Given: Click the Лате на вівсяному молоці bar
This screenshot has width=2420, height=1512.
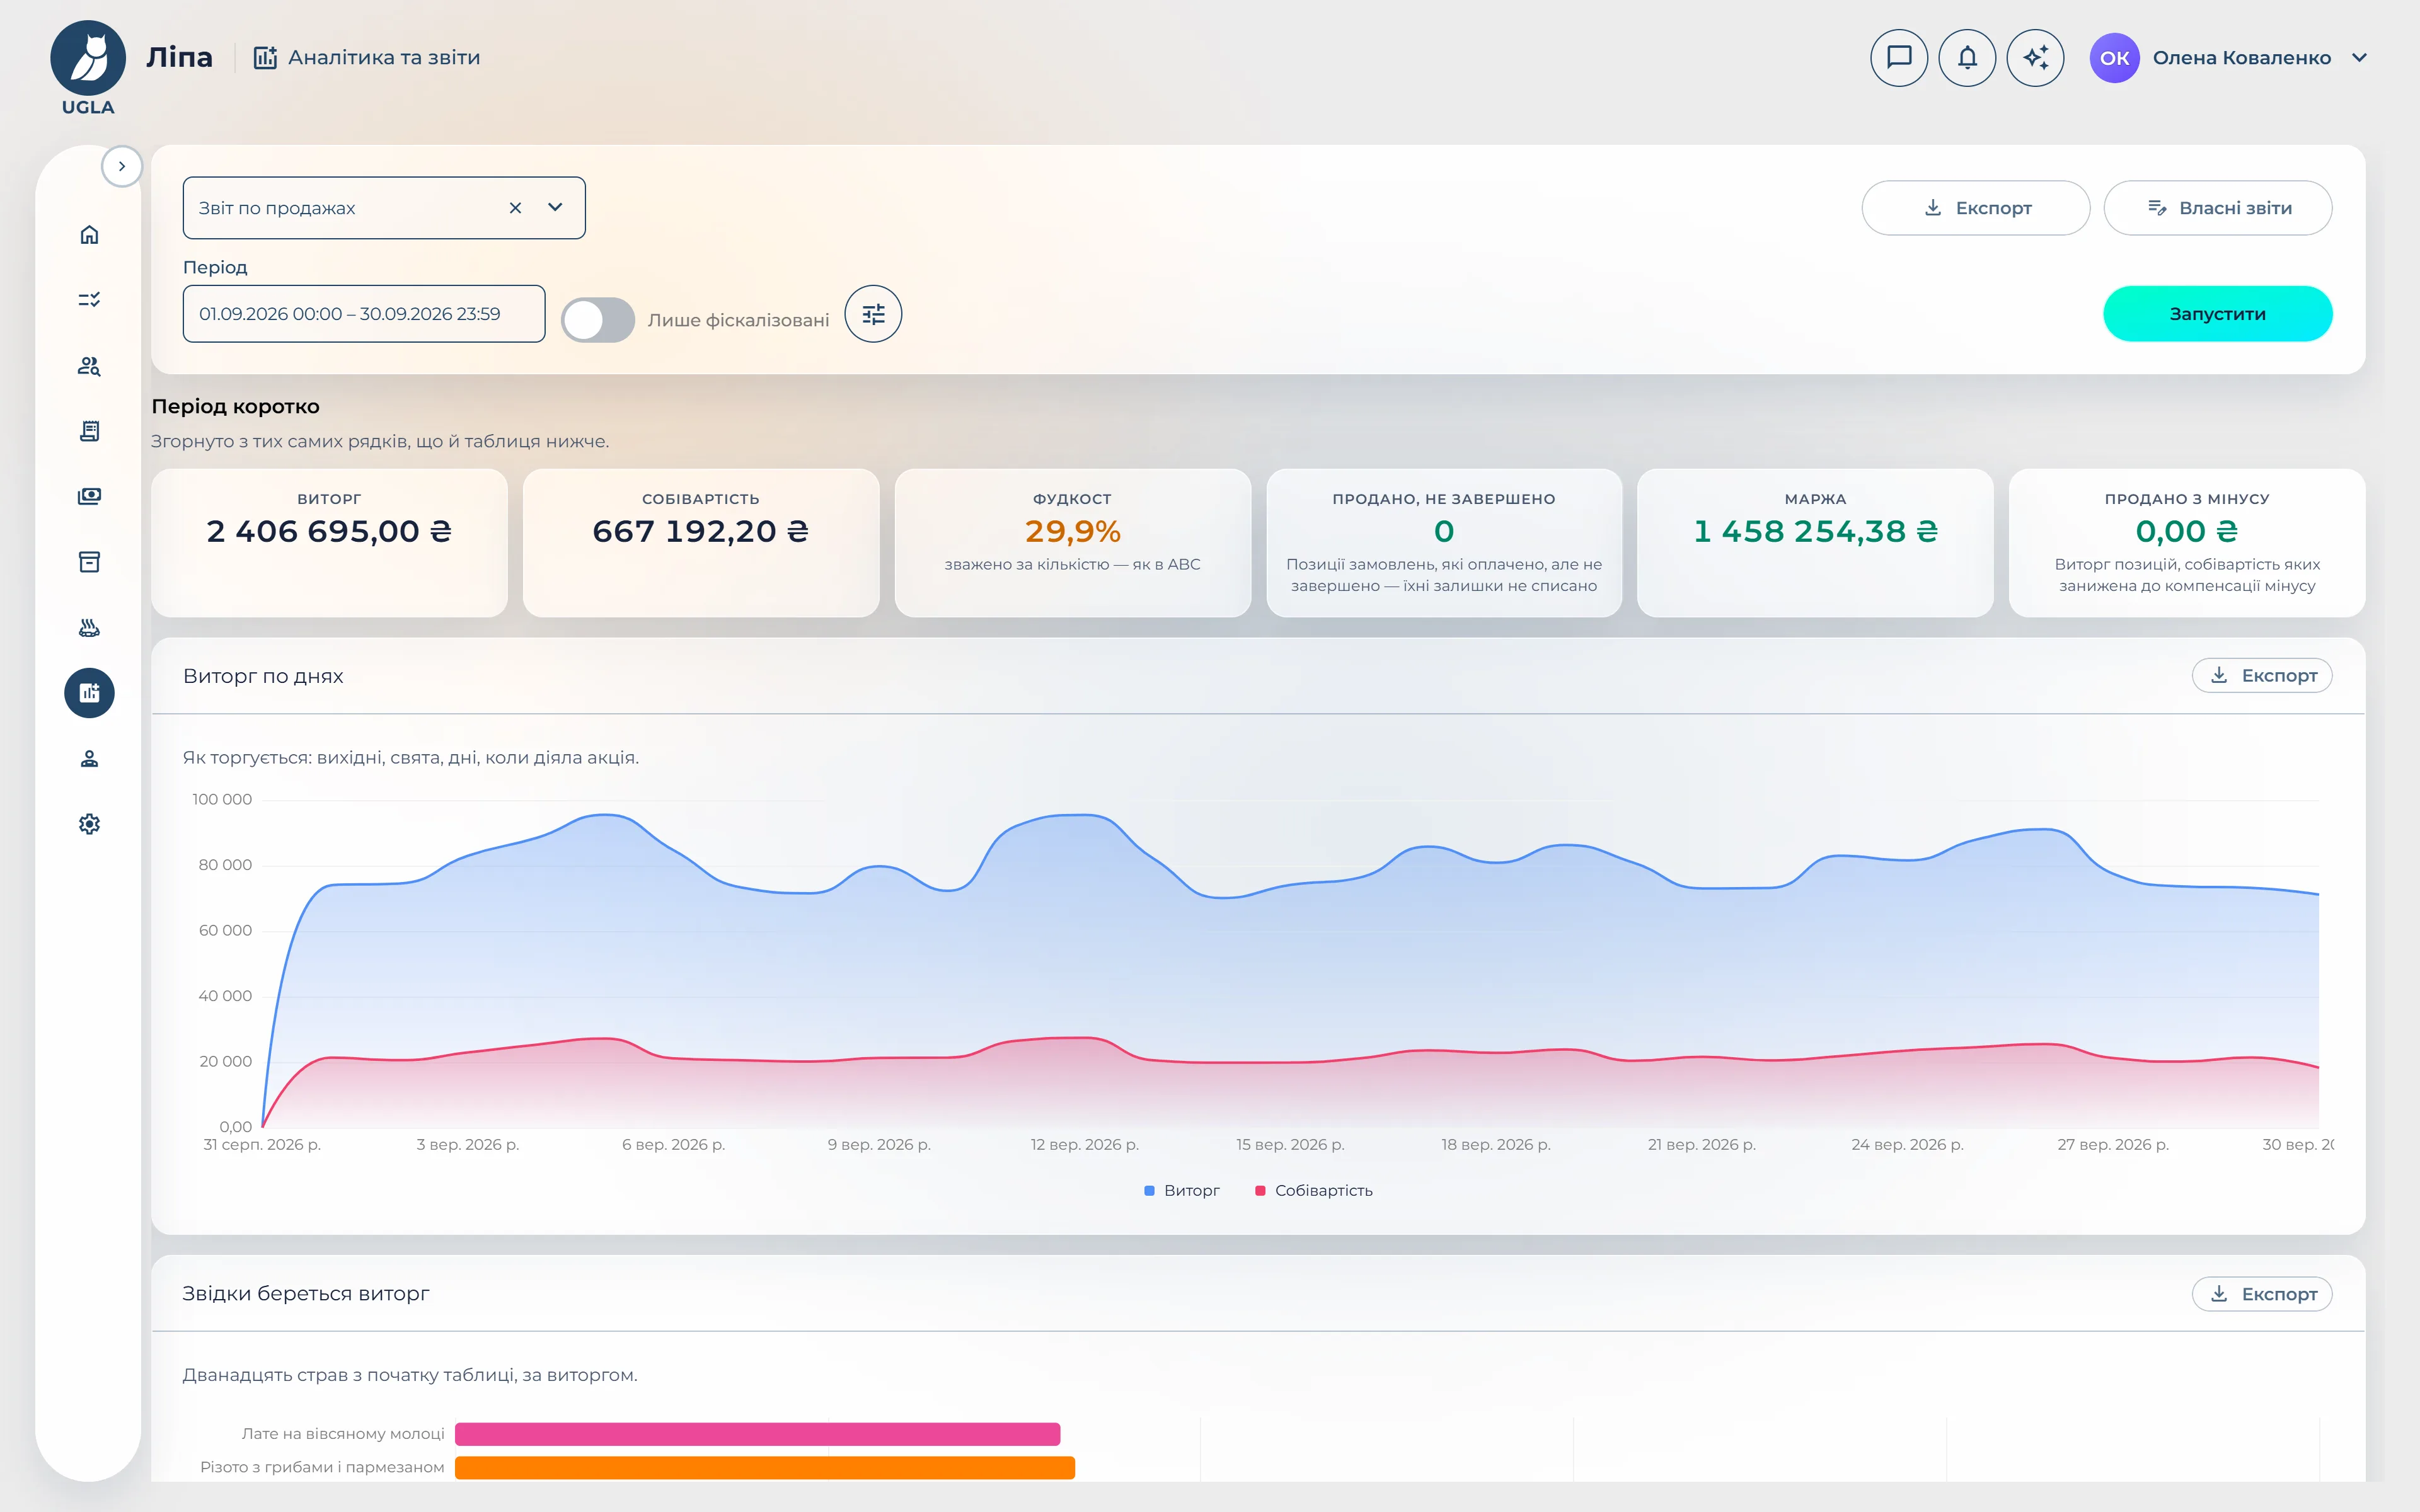Looking at the screenshot, I should tap(757, 1434).
